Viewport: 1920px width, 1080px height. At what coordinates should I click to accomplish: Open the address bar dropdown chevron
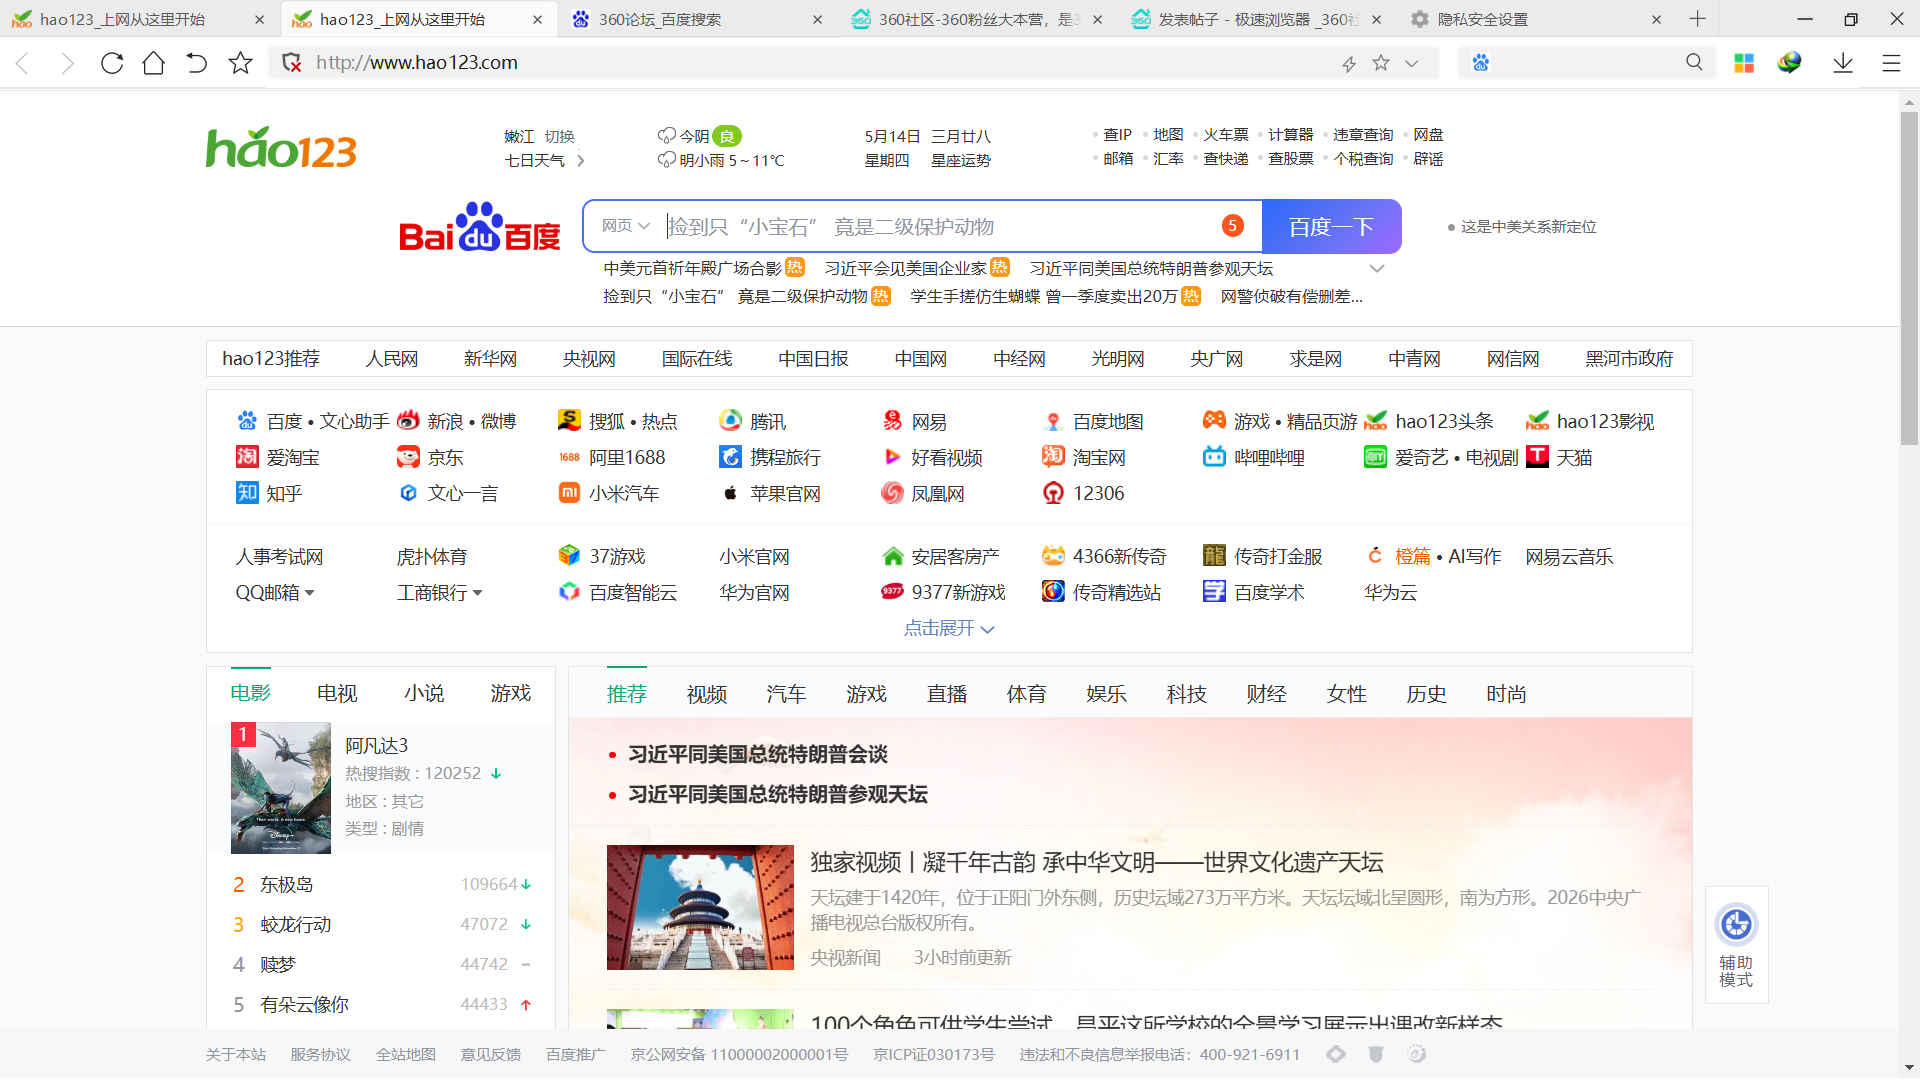coord(1412,63)
